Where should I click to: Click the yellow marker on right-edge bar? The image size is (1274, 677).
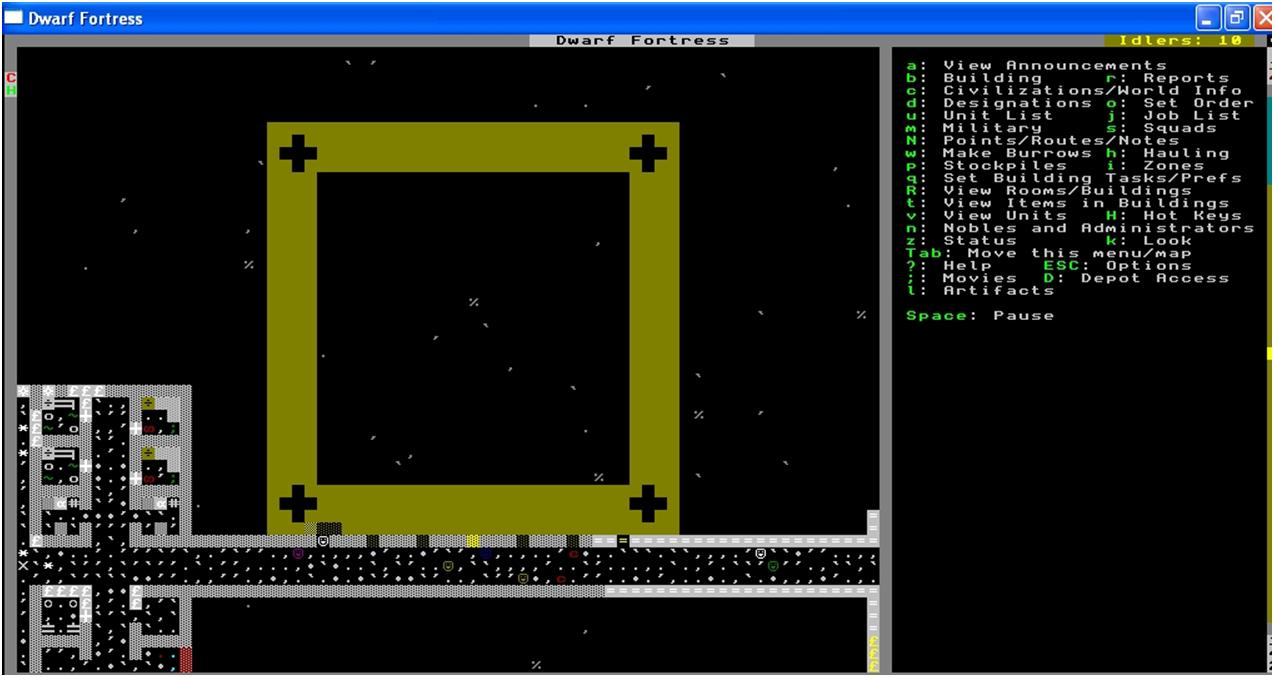pyautogui.click(x=1270, y=353)
